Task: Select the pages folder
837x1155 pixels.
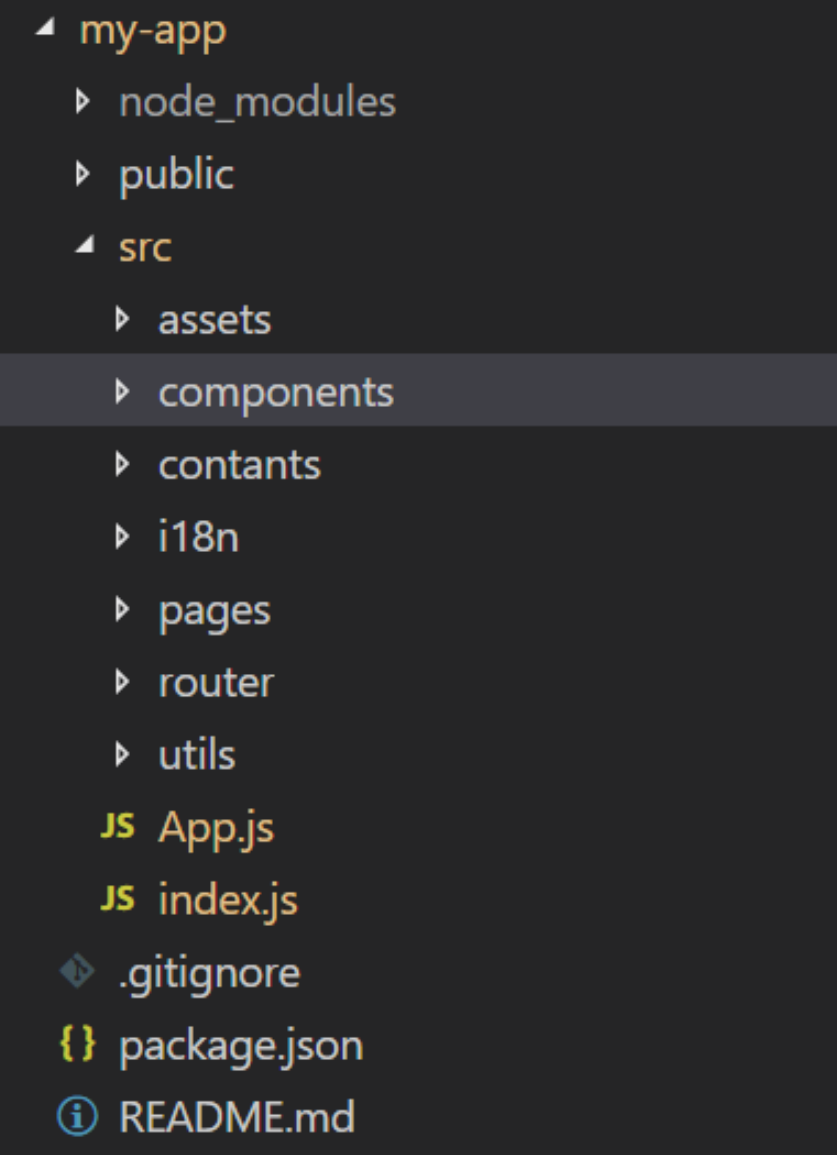Action: tap(418, 609)
